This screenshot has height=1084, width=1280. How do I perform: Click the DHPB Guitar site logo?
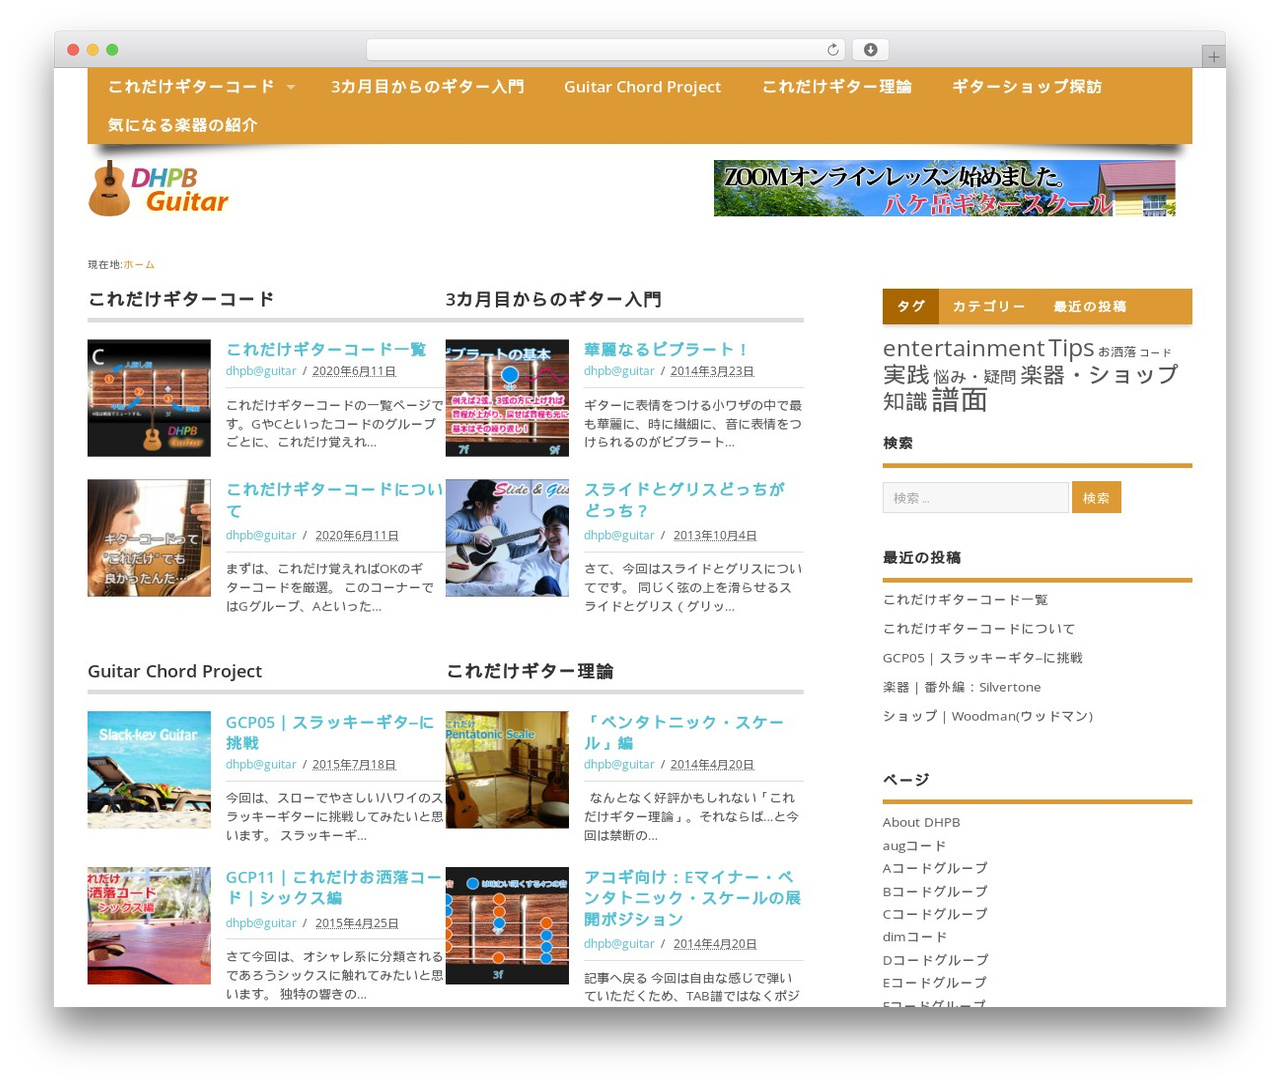[x=159, y=189]
